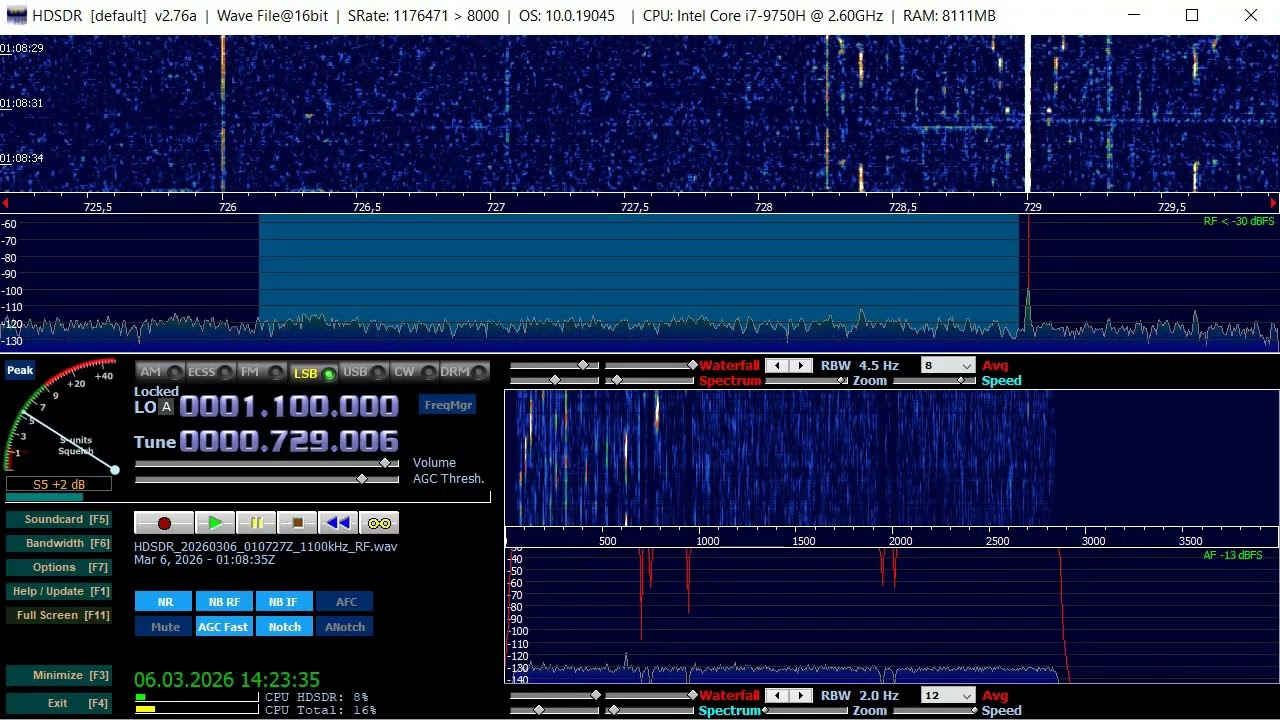Image resolution: width=1280 pixels, height=720 pixels.
Task: Increase RF RBW with the right arrow
Action: coord(801,366)
